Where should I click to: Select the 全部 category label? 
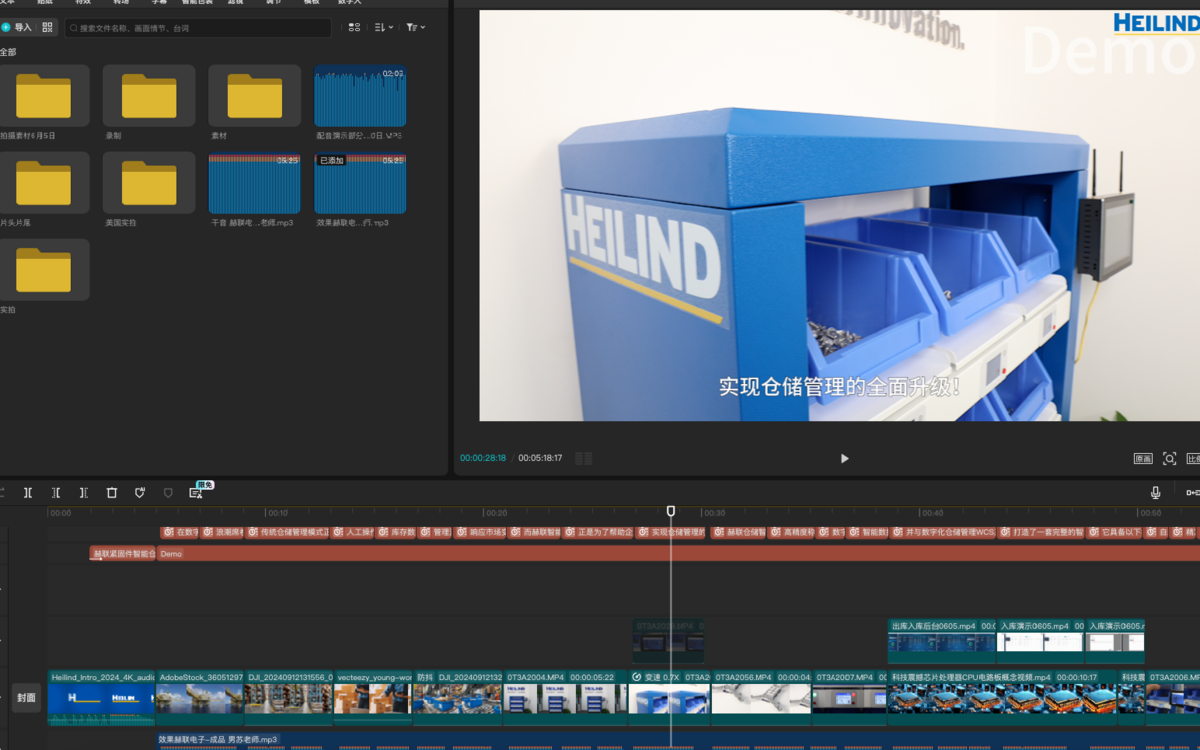(8, 52)
